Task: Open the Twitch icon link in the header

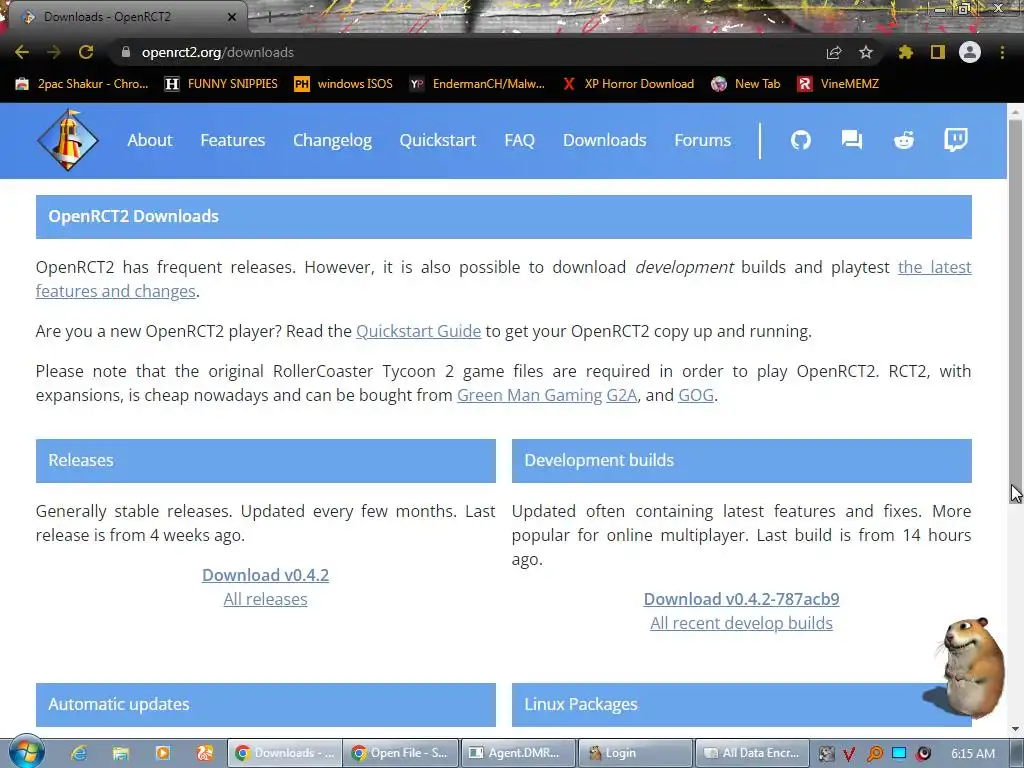Action: [955, 140]
